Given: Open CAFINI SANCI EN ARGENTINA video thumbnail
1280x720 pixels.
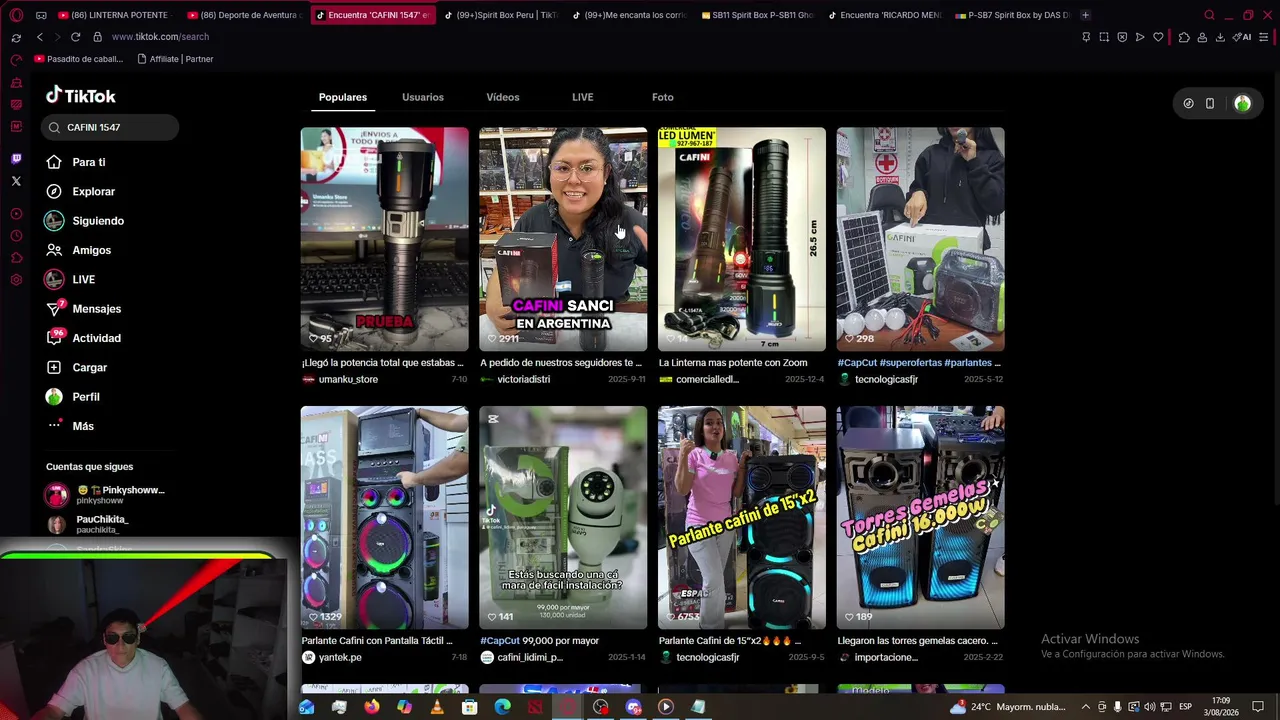Looking at the screenshot, I should pyautogui.click(x=563, y=239).
